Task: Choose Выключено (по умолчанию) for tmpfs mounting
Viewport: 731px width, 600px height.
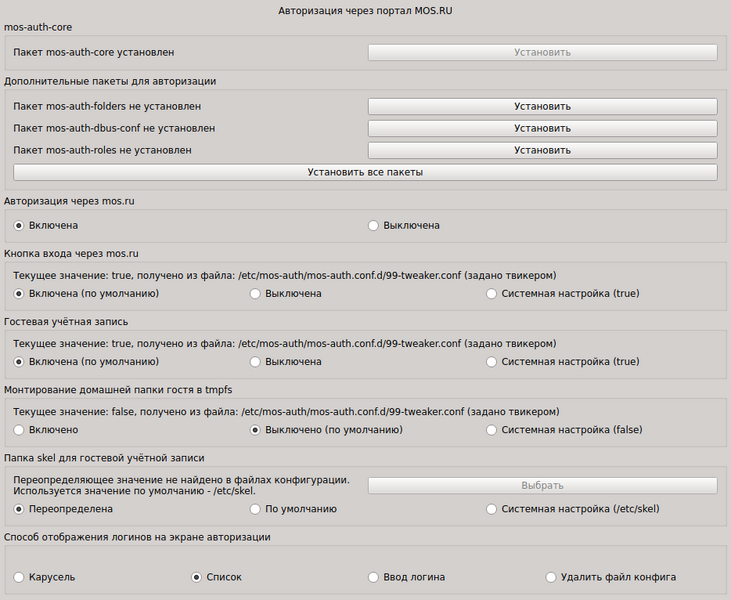Action: [x=255, y=430]
